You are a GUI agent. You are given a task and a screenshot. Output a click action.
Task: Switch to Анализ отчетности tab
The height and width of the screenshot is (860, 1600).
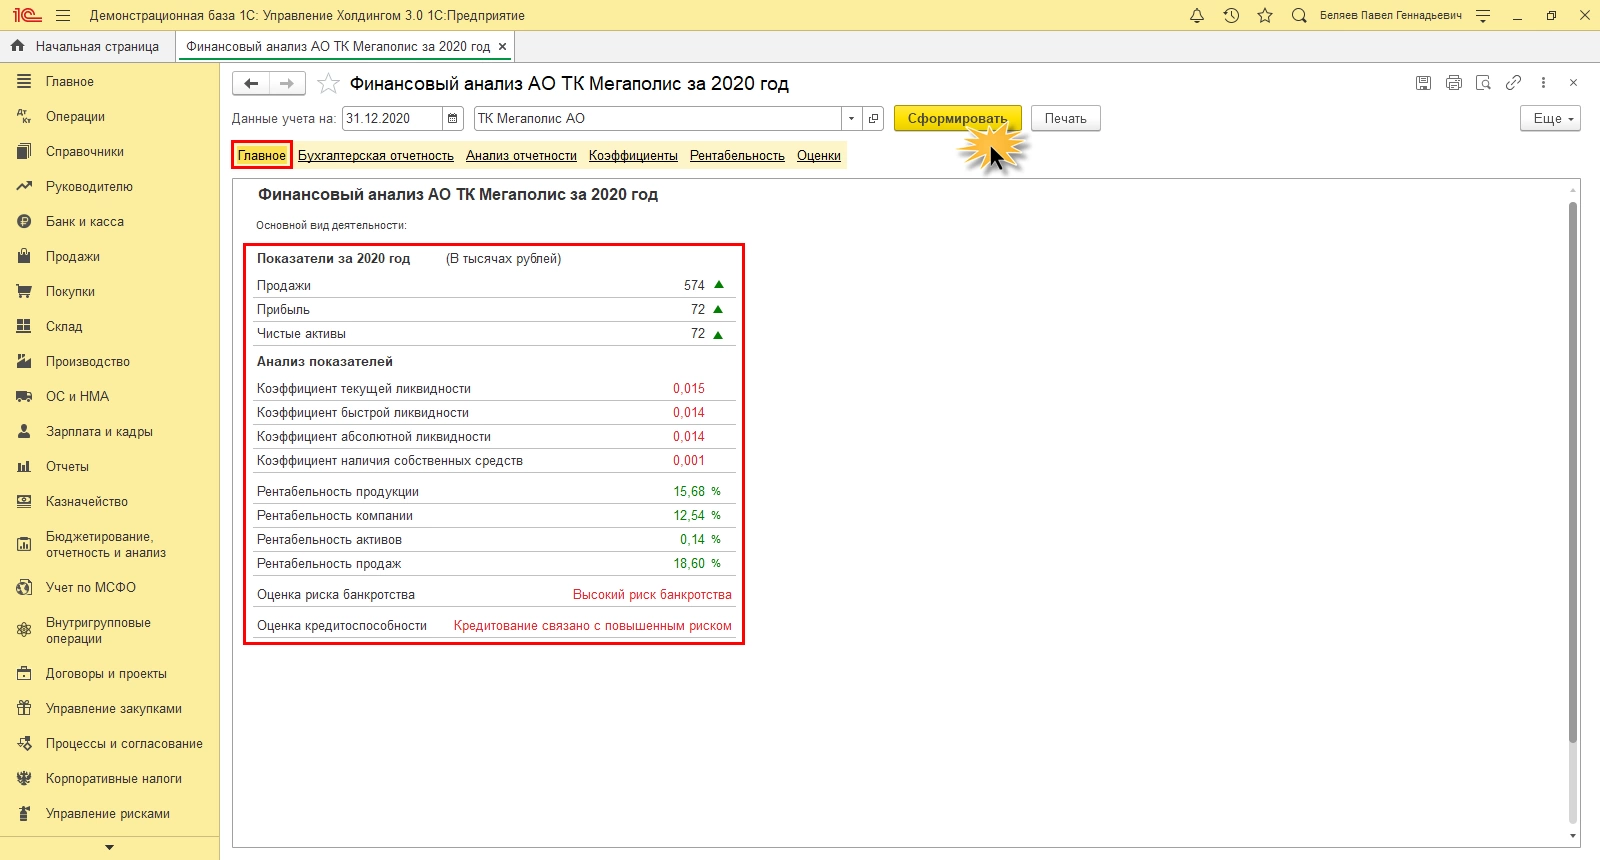(x=521, y=155)
